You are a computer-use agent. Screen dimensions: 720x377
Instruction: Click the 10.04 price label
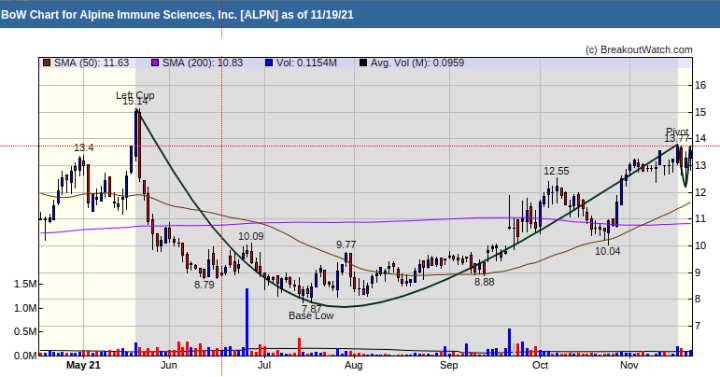[x=608, y=251]
